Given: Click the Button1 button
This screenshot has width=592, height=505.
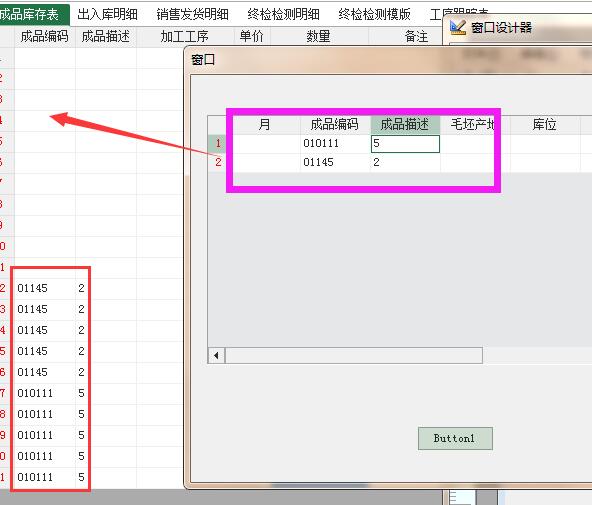Looking at the screenshot, I should tap(455, 438).
